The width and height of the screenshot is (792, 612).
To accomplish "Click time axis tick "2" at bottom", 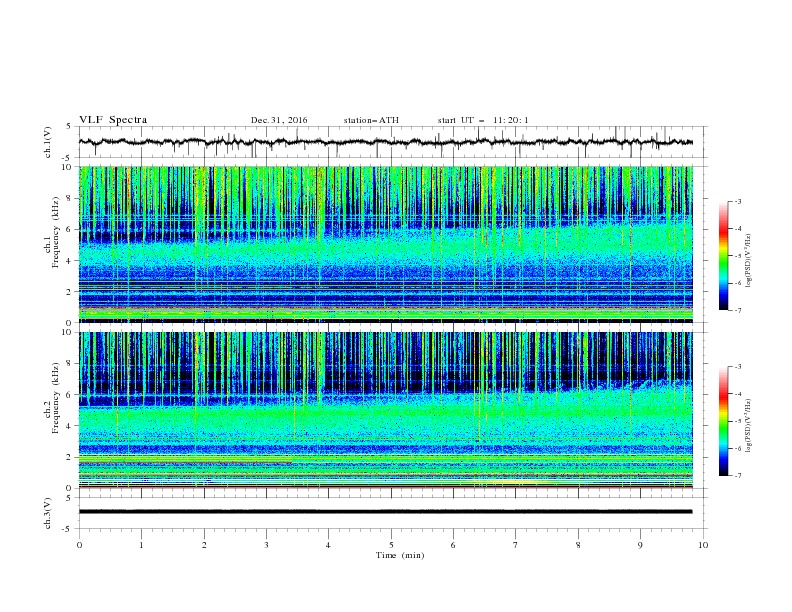I will point(204,545).
